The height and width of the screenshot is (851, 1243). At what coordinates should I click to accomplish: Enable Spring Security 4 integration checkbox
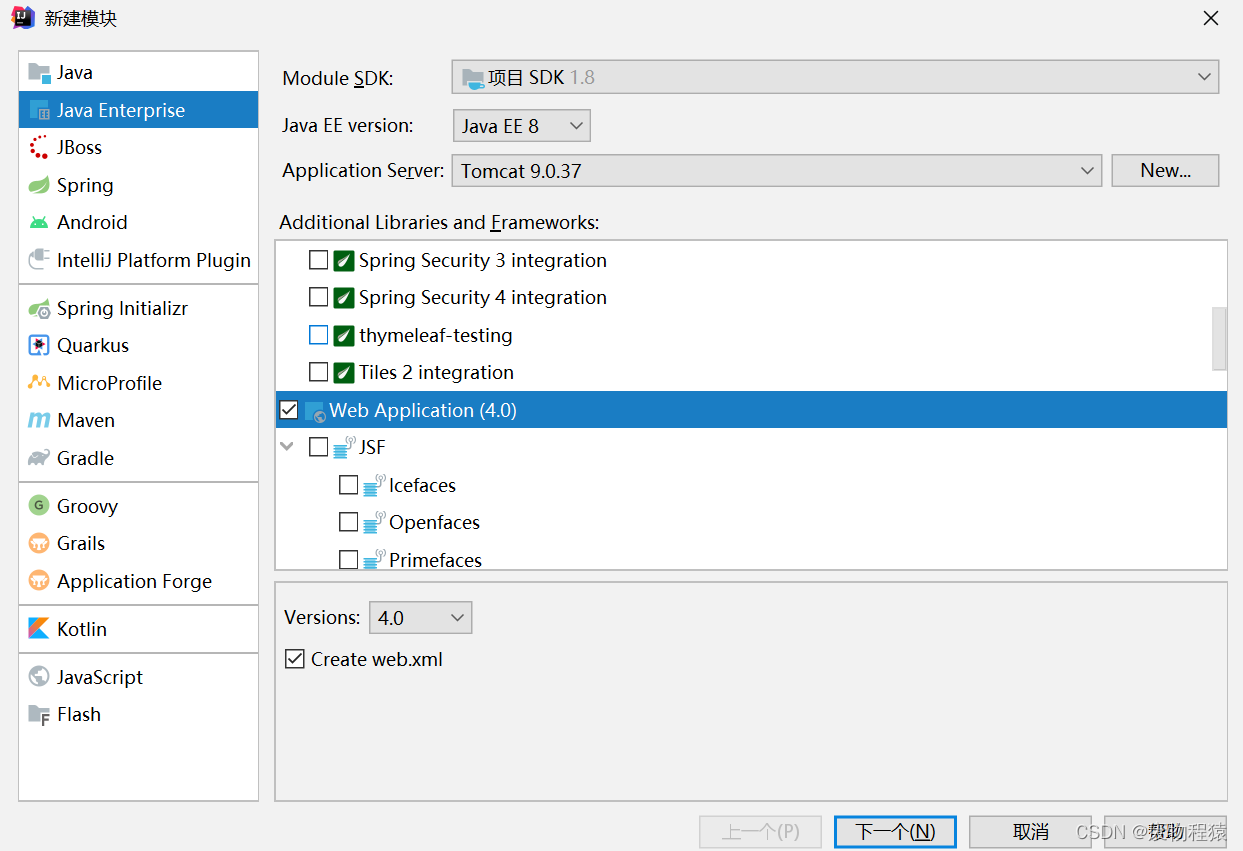[318, 297]
